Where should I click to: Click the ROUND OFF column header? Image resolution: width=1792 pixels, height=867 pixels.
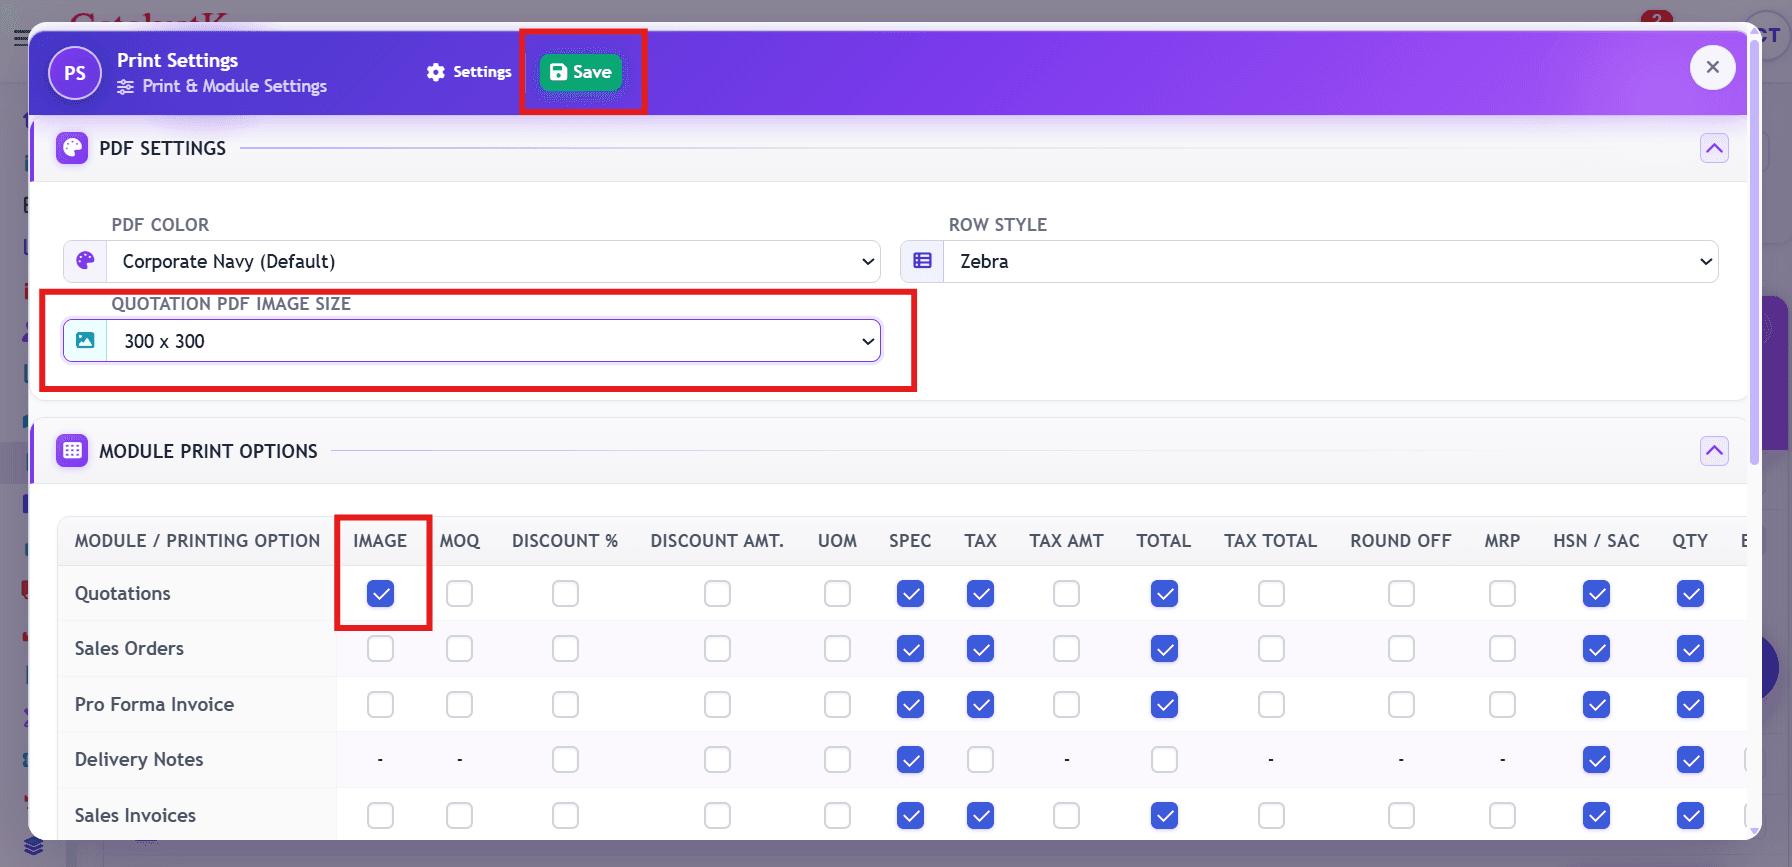(x=1400, y=541)
